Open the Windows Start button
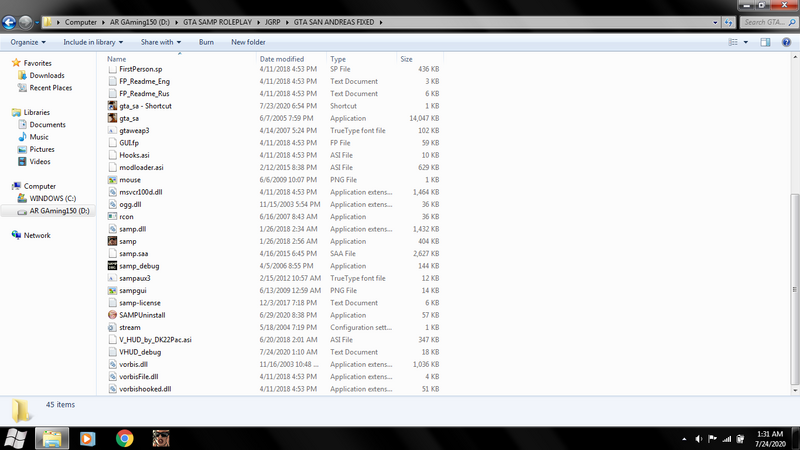 (x=15, y=438)
